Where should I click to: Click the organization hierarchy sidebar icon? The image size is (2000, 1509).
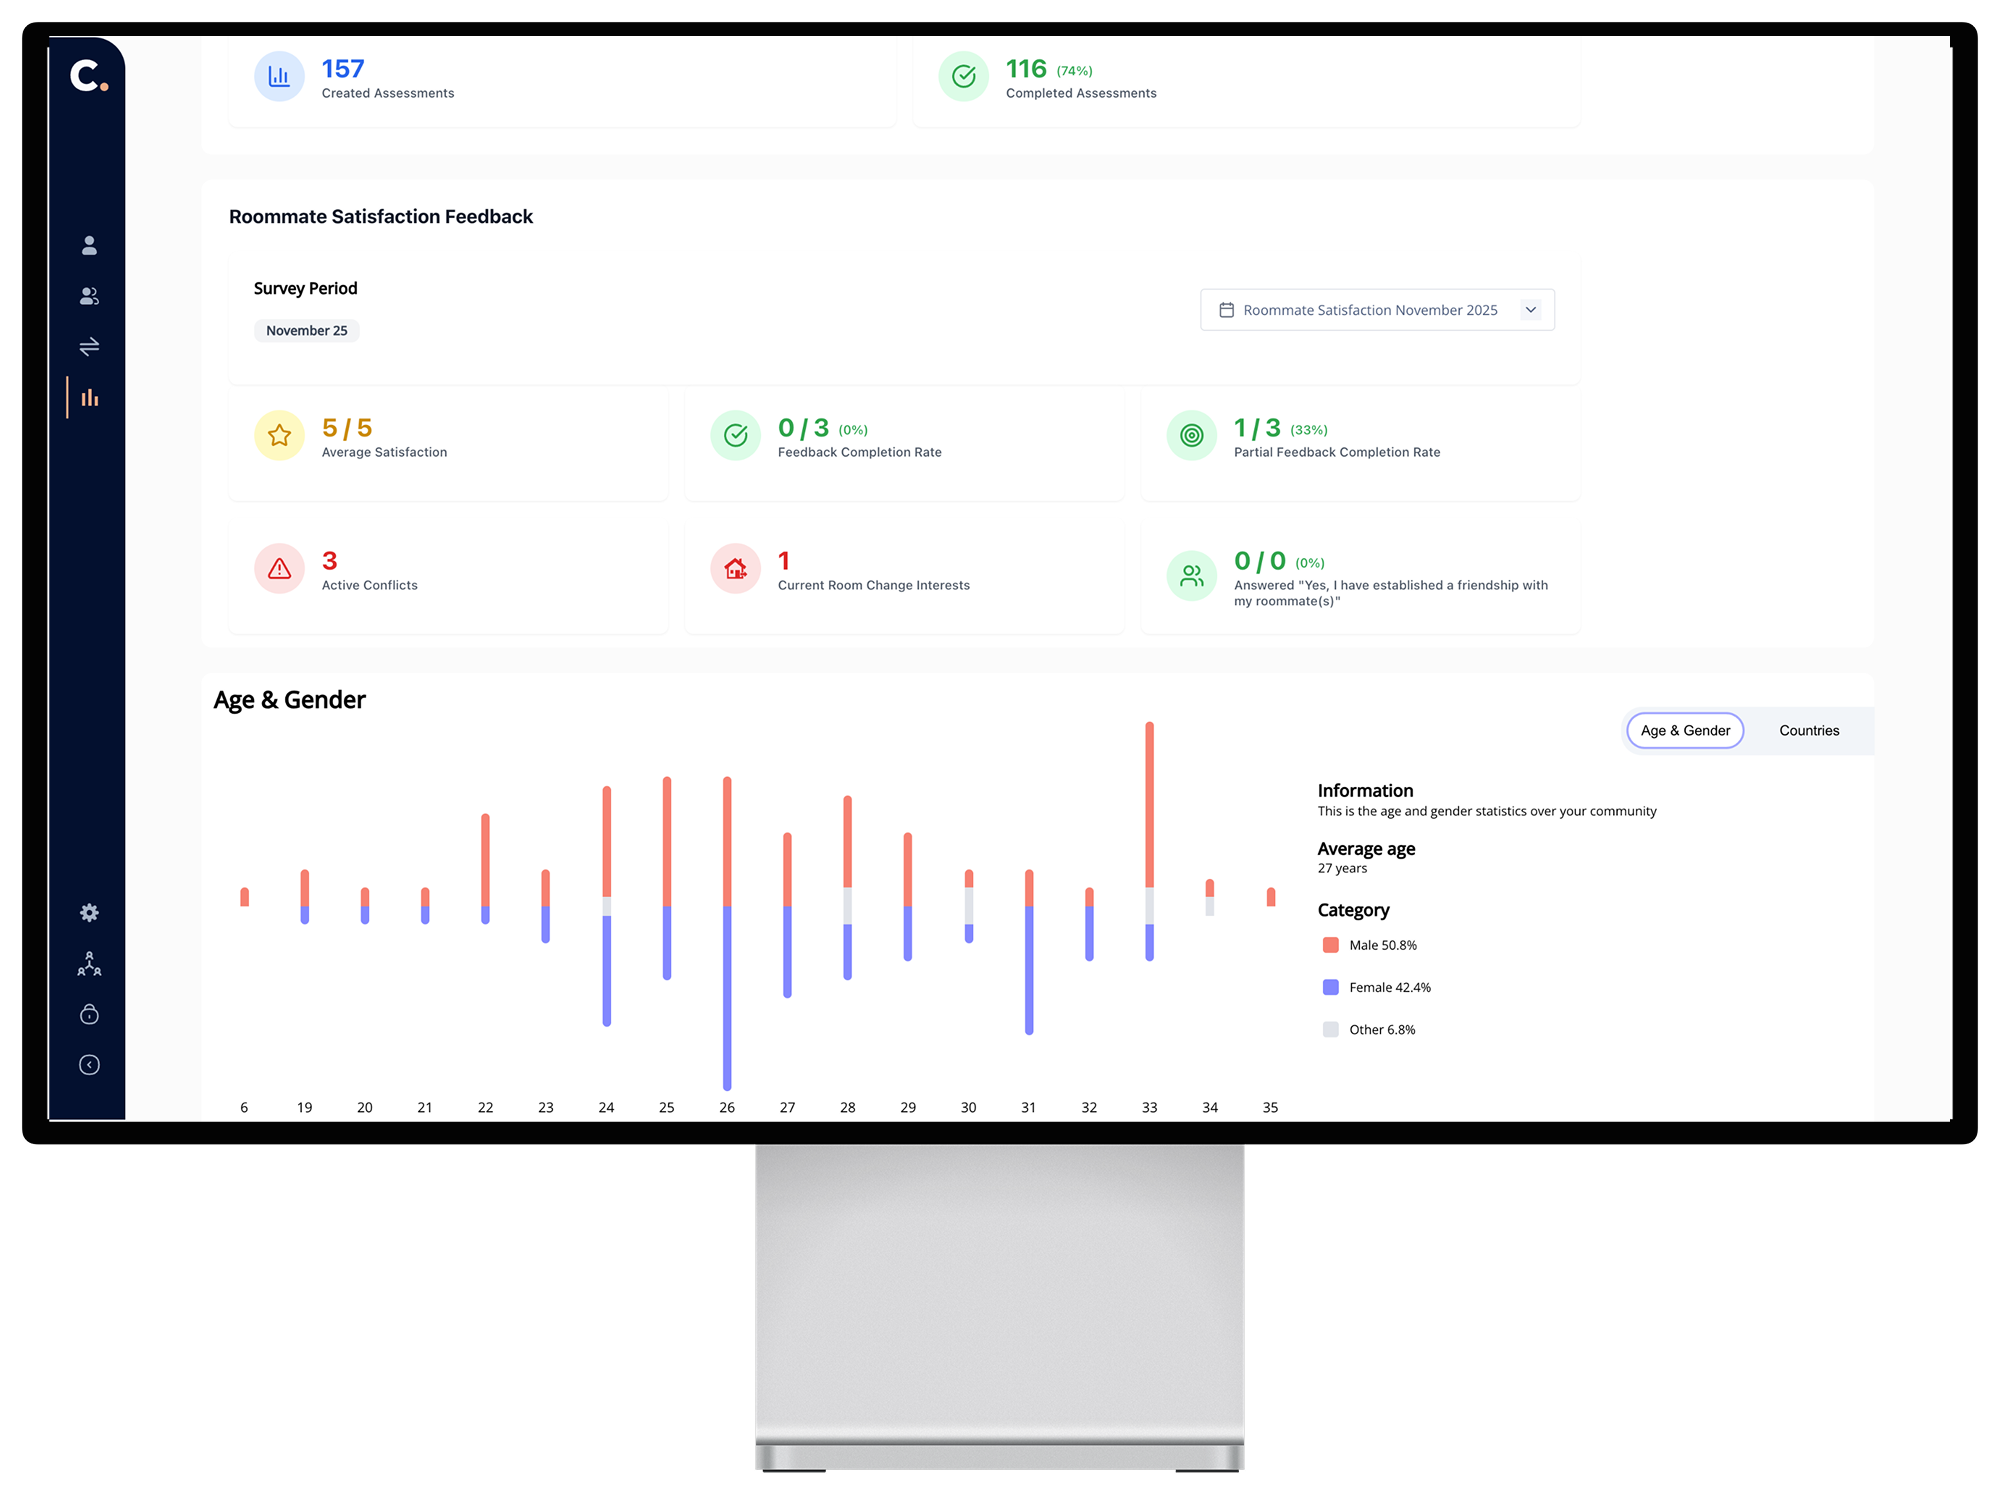tap(89, 964)
